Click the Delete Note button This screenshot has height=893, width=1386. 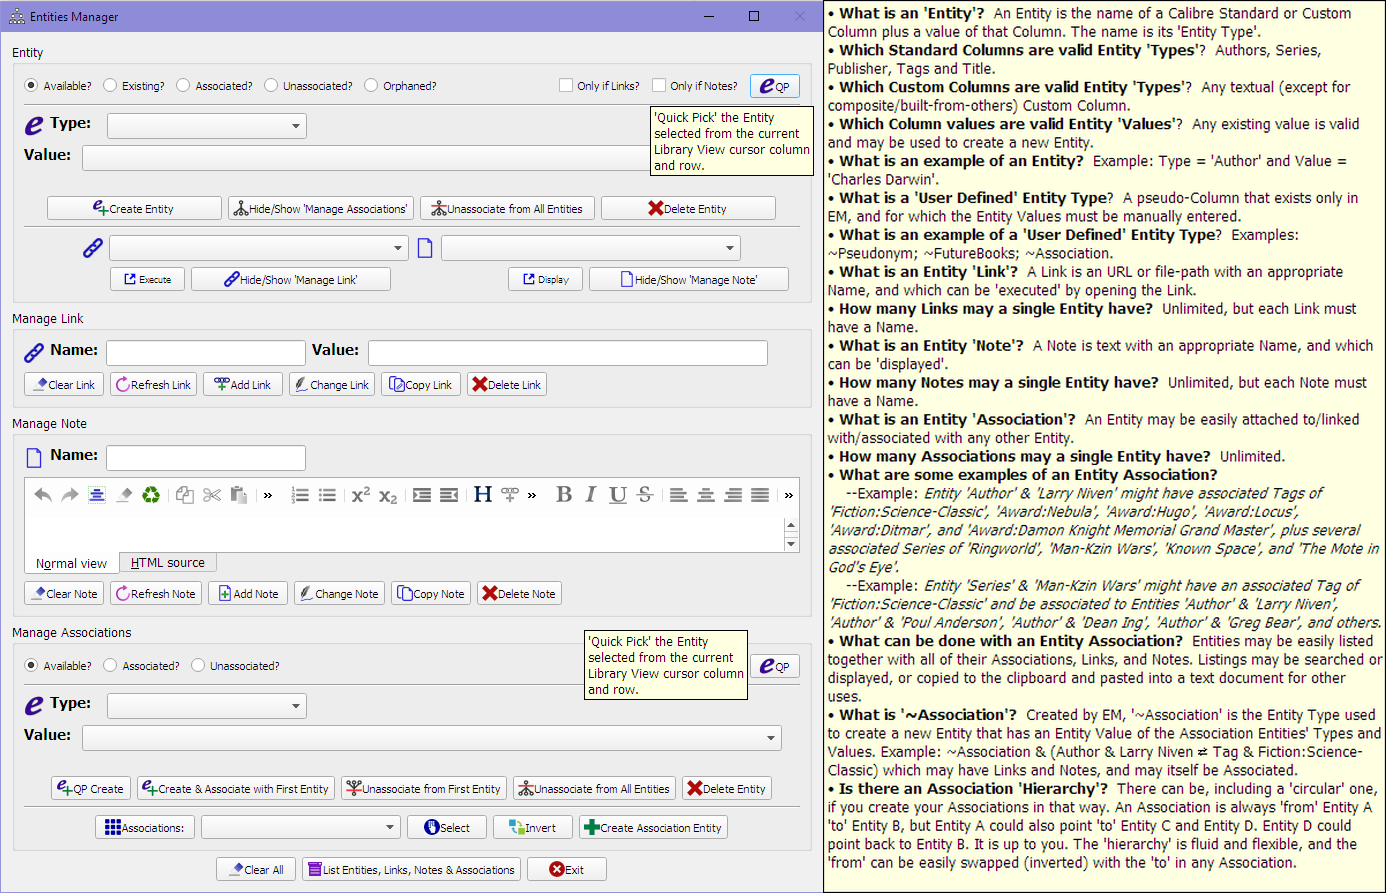tap(519, 593)
